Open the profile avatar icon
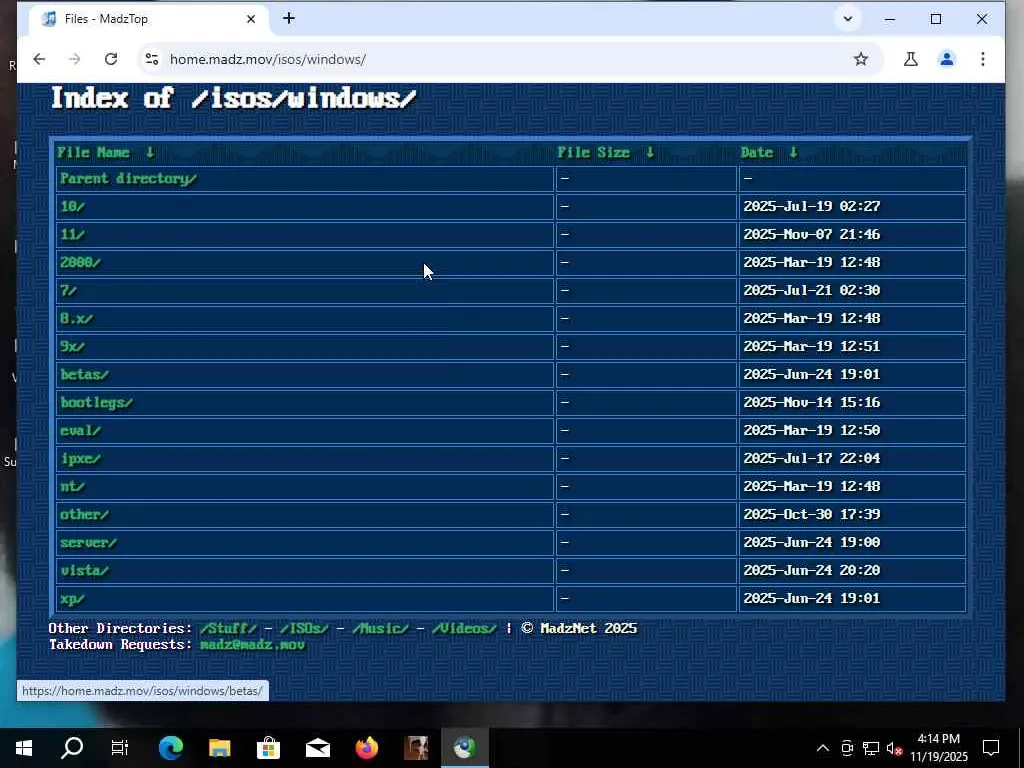The width and height of the screenshot is (1024, 768). tap(946, 59)
